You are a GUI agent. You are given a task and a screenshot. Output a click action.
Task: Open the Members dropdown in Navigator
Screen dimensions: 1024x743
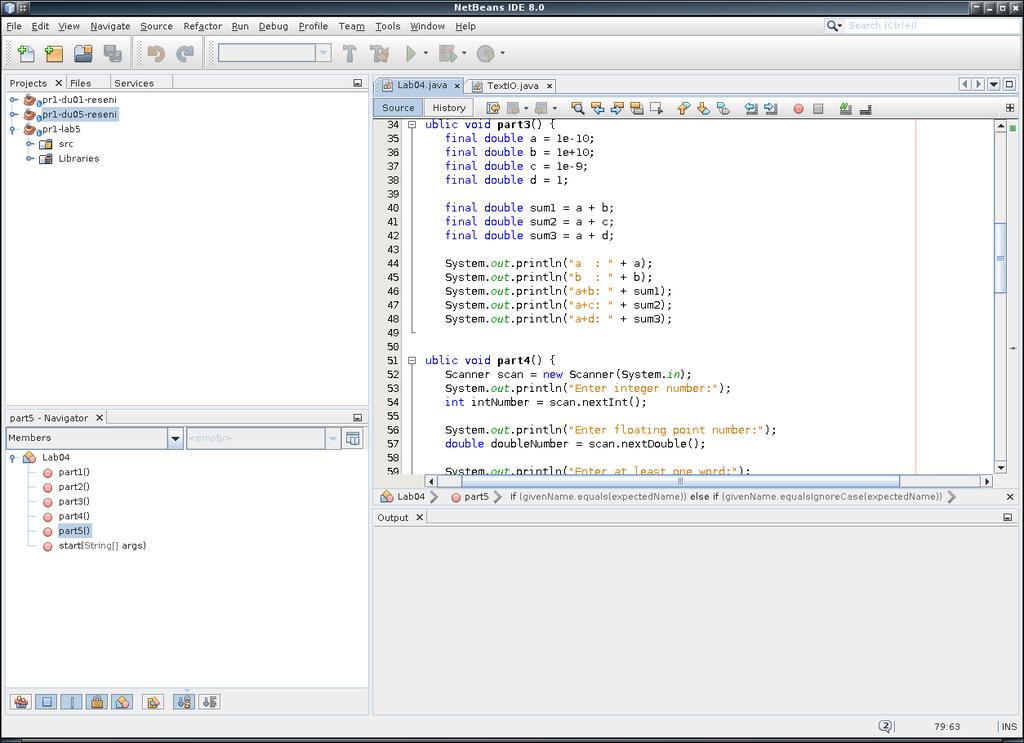(174, 438)
